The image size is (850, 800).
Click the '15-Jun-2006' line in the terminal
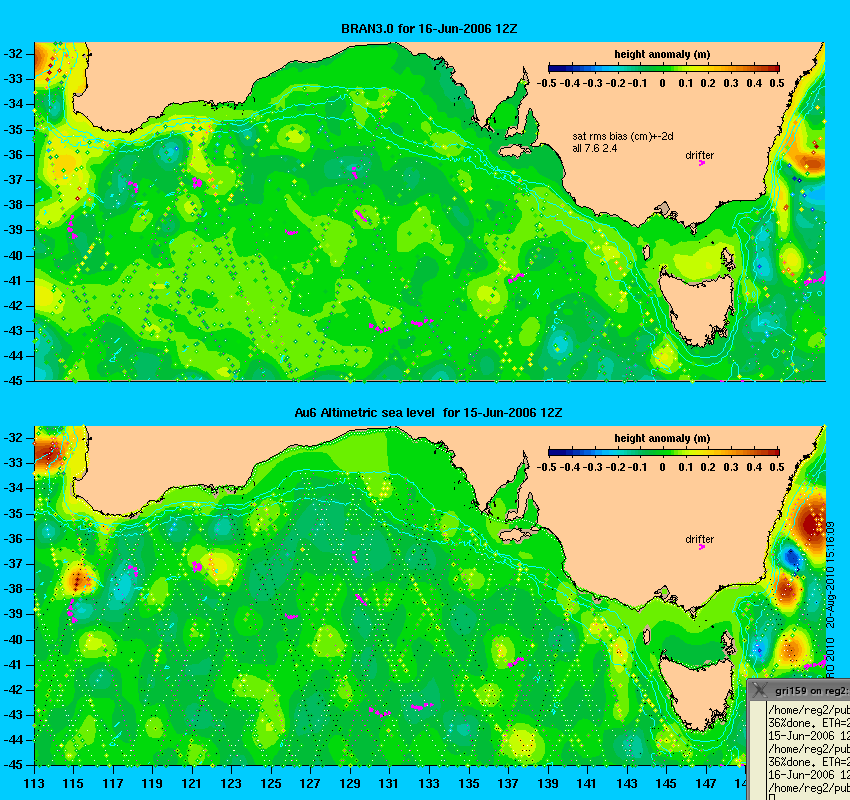click(x=809, y=736)
